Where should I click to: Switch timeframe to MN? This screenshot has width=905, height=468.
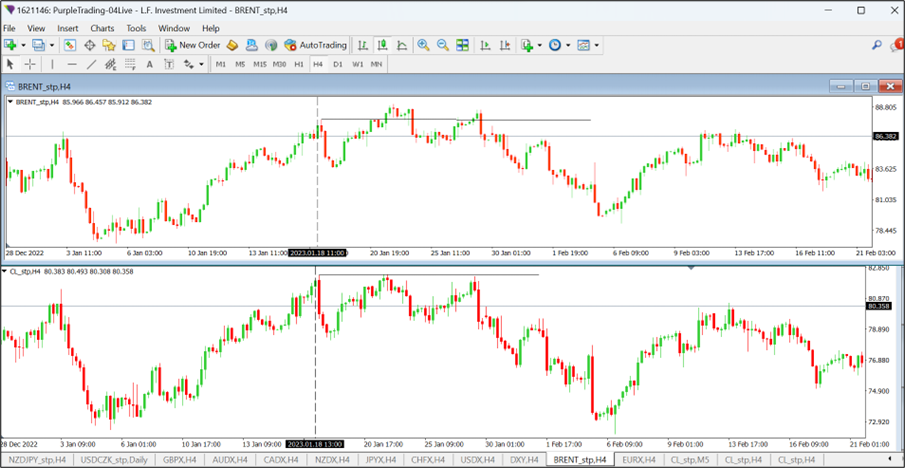(376, 64)
